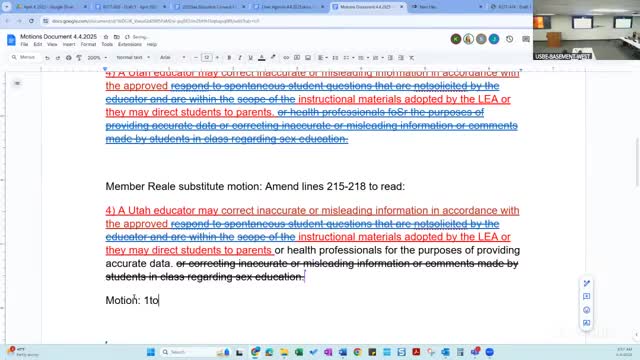Open the bulleted list dropdown

363,58
